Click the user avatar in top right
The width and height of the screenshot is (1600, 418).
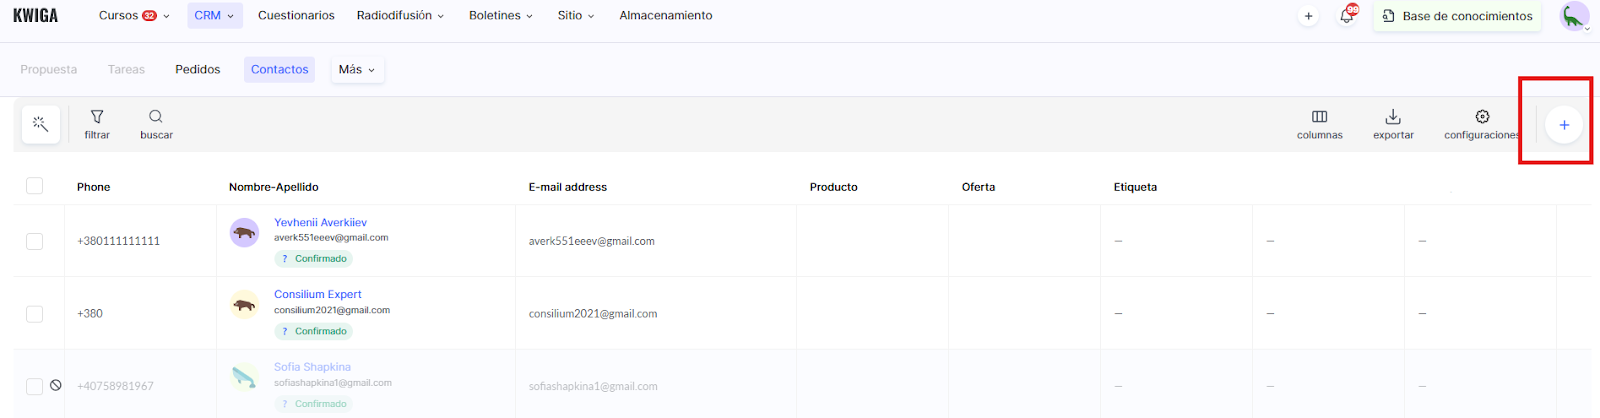1574,16
